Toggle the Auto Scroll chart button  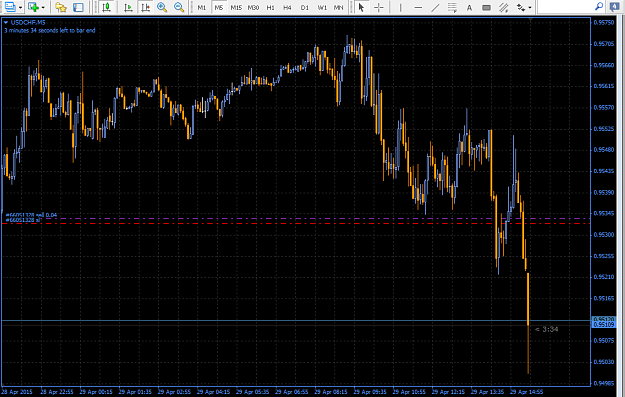point(128,7)
